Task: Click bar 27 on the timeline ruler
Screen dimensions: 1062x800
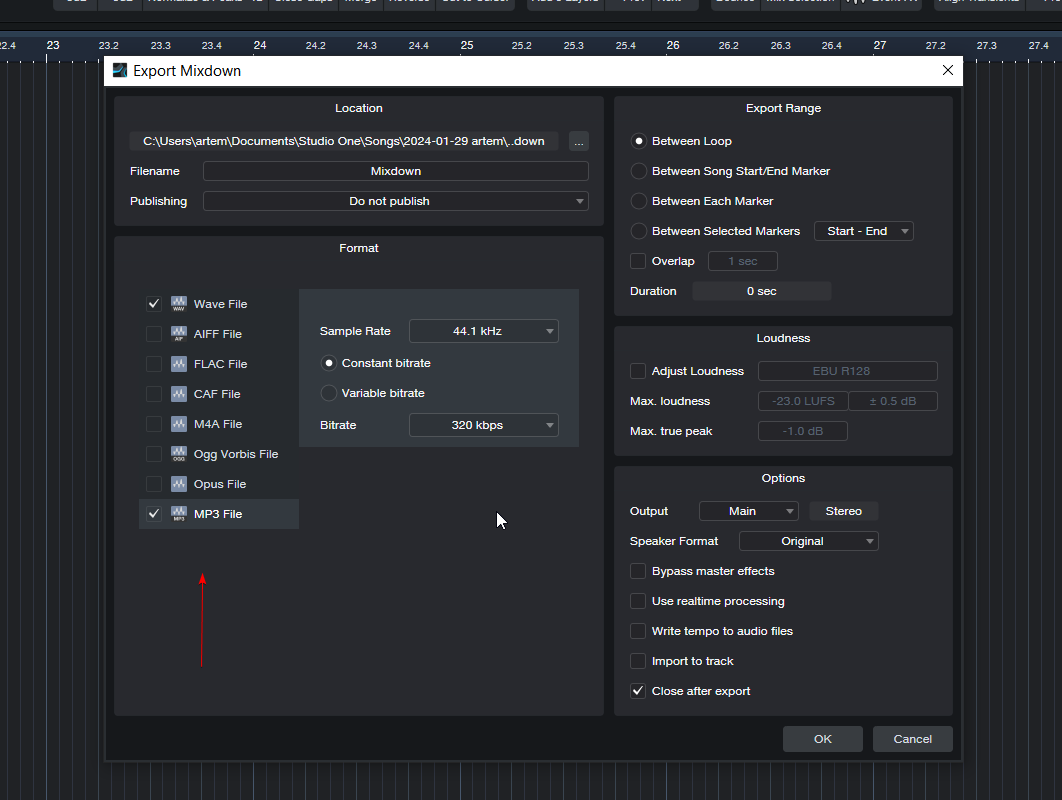Action: pyautogui.click(x=880, y=45)
